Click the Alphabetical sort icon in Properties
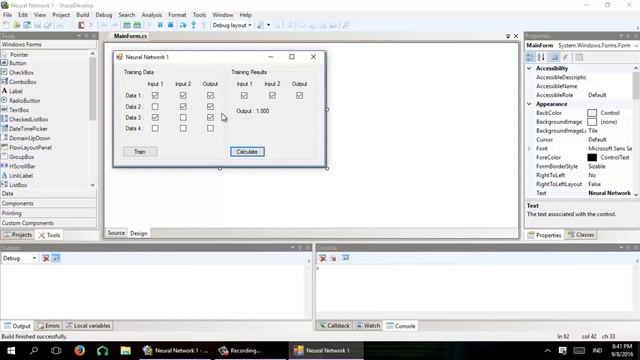Viewport: 640px width, 360px height. pos(541,57)
